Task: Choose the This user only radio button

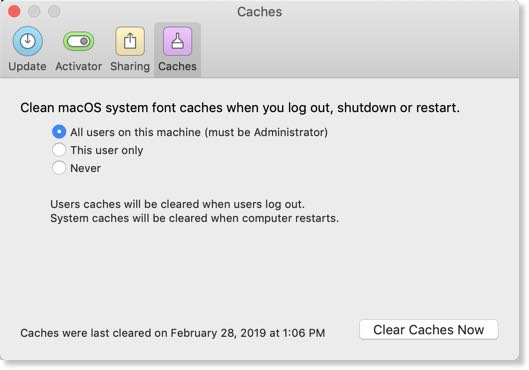Action: [59, 150]
